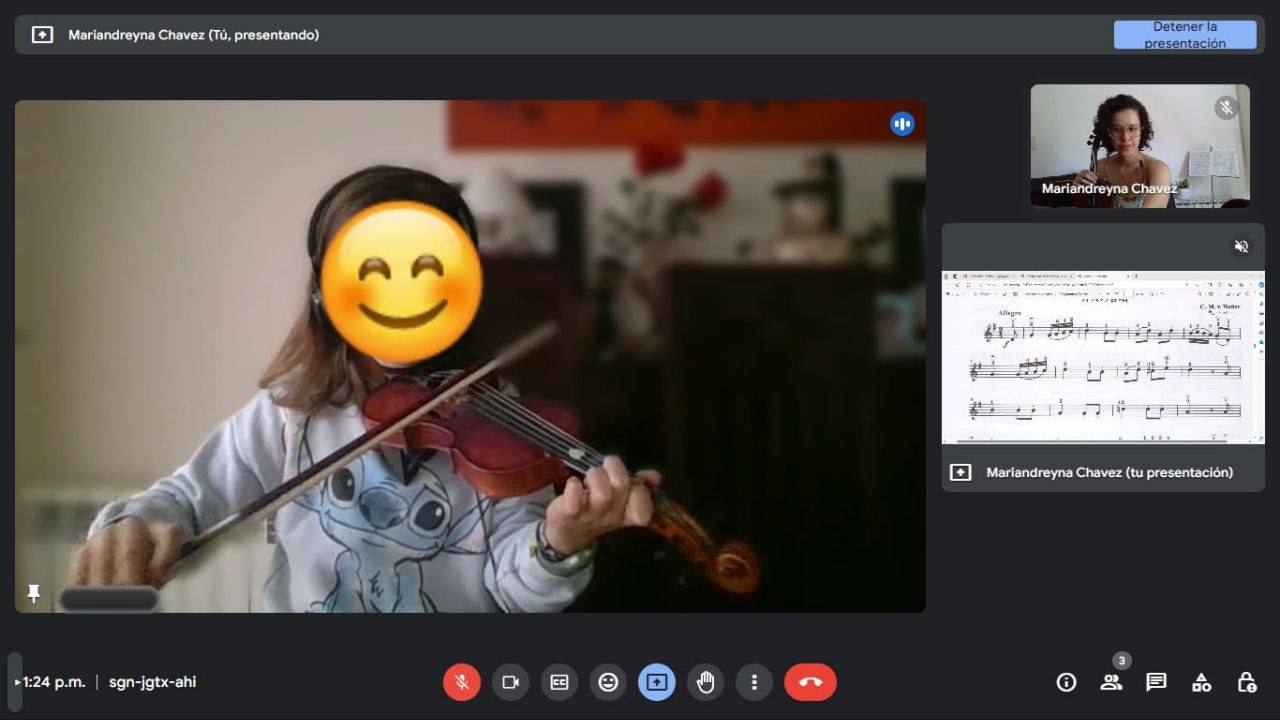Unmute the microphone in the call controls
1280x720 pixels.
pos(462,682)
